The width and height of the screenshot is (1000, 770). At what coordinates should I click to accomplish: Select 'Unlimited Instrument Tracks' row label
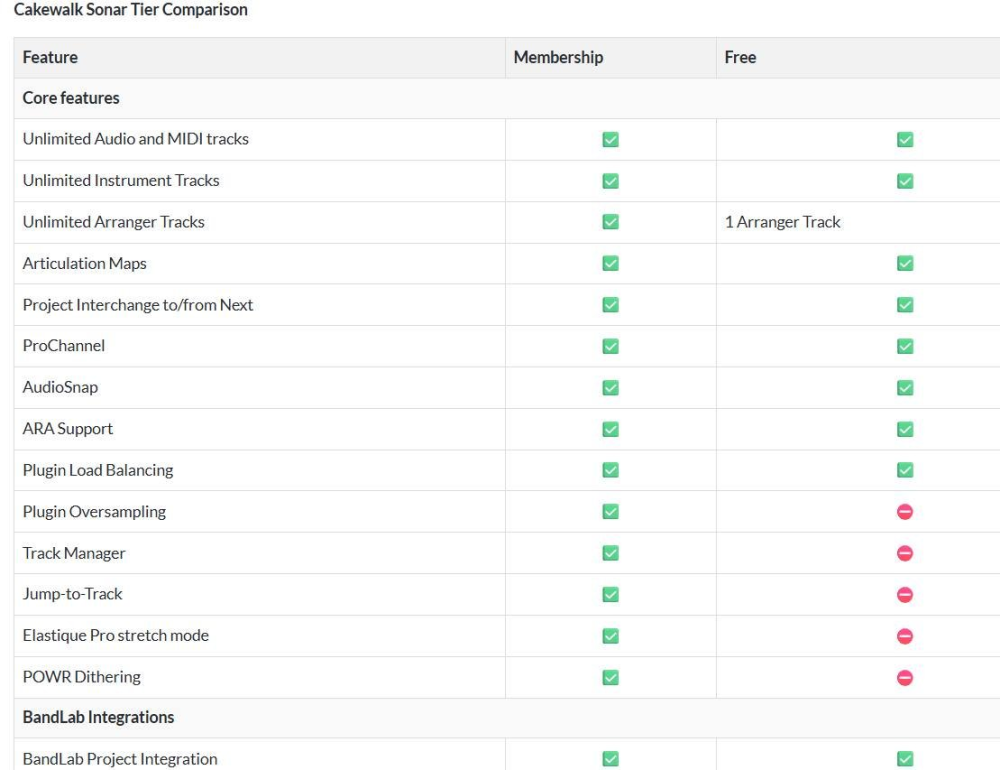pyautogui.click(x=121, y=181)
